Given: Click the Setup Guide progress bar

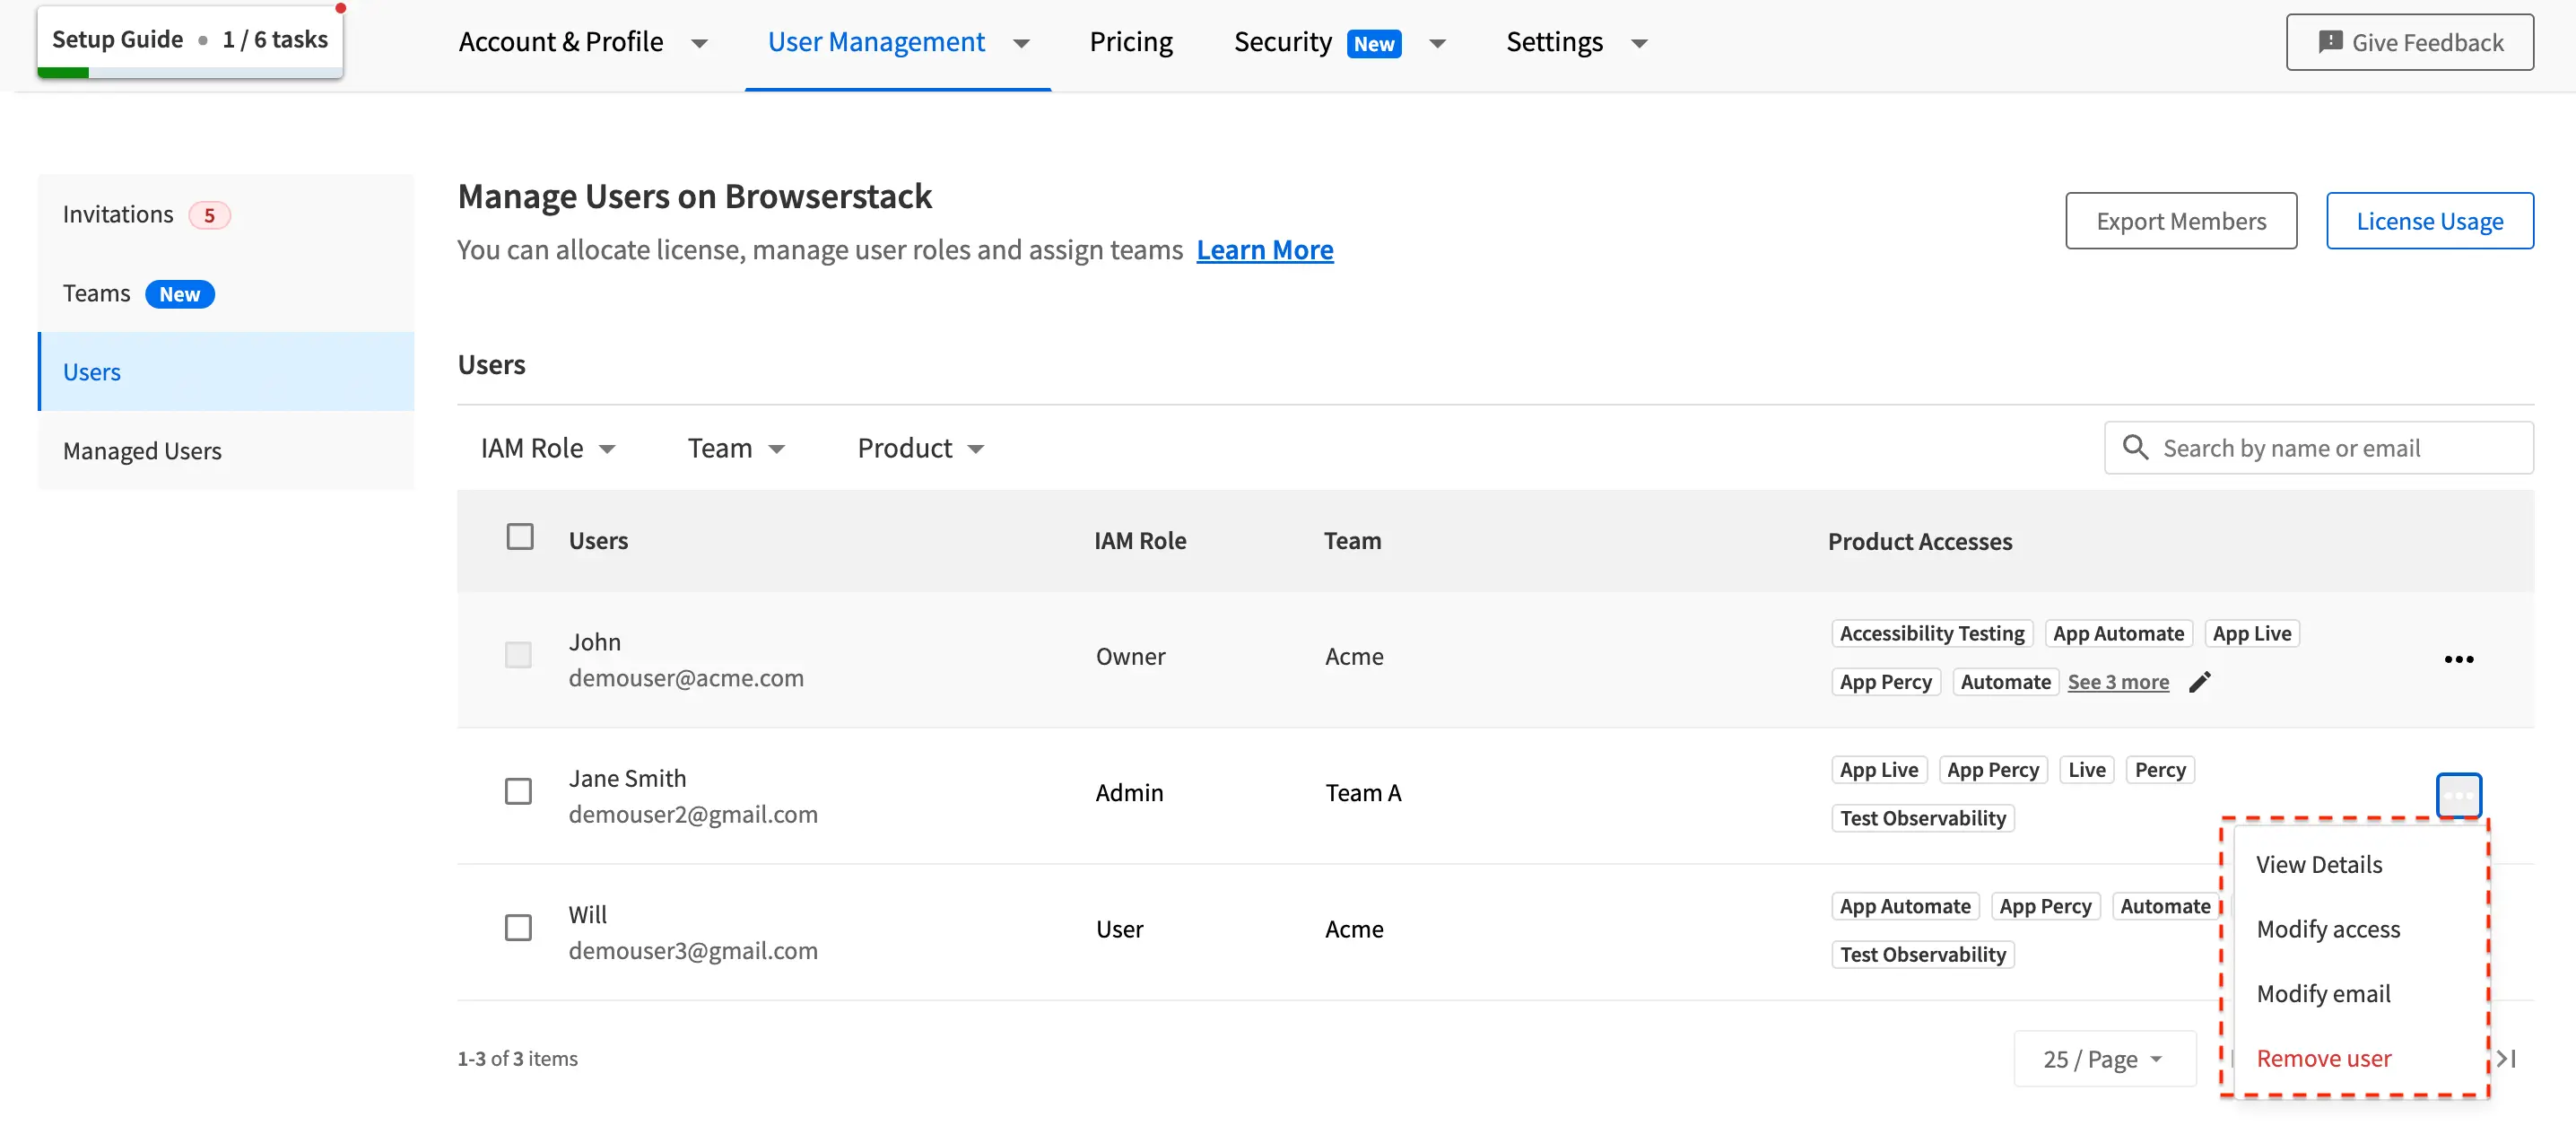Looking at the screenshot, I should (190, 72).
